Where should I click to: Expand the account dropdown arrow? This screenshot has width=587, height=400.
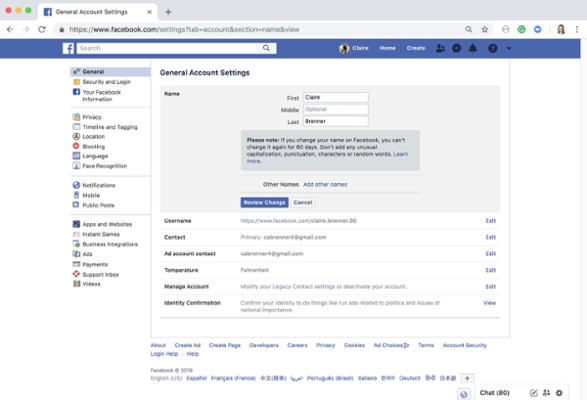[509, 48]
